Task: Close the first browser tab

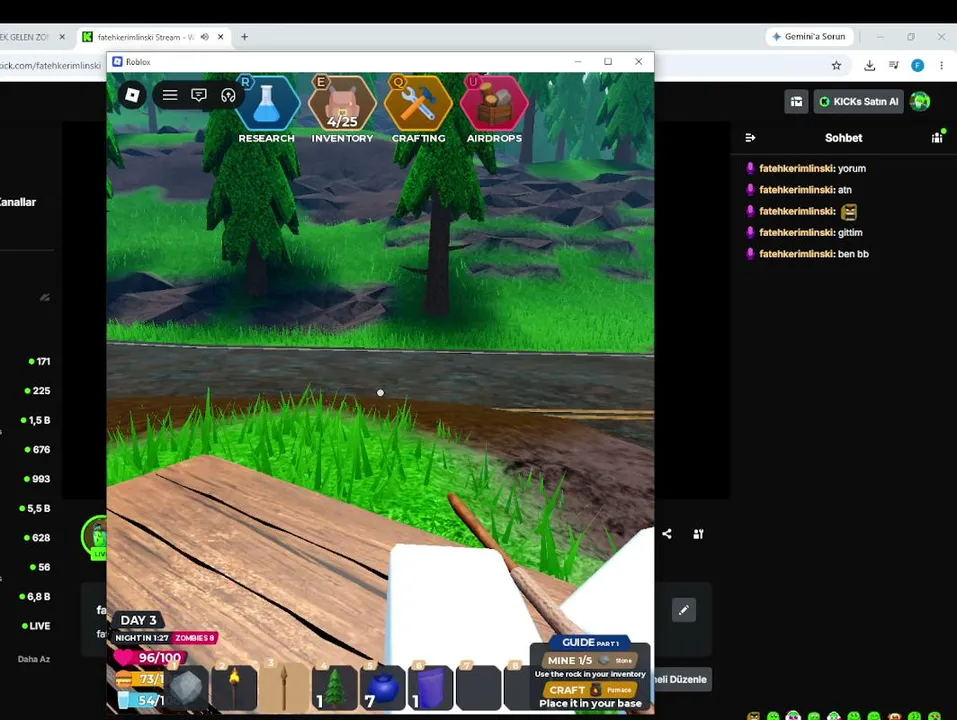Action: (62, 37)
